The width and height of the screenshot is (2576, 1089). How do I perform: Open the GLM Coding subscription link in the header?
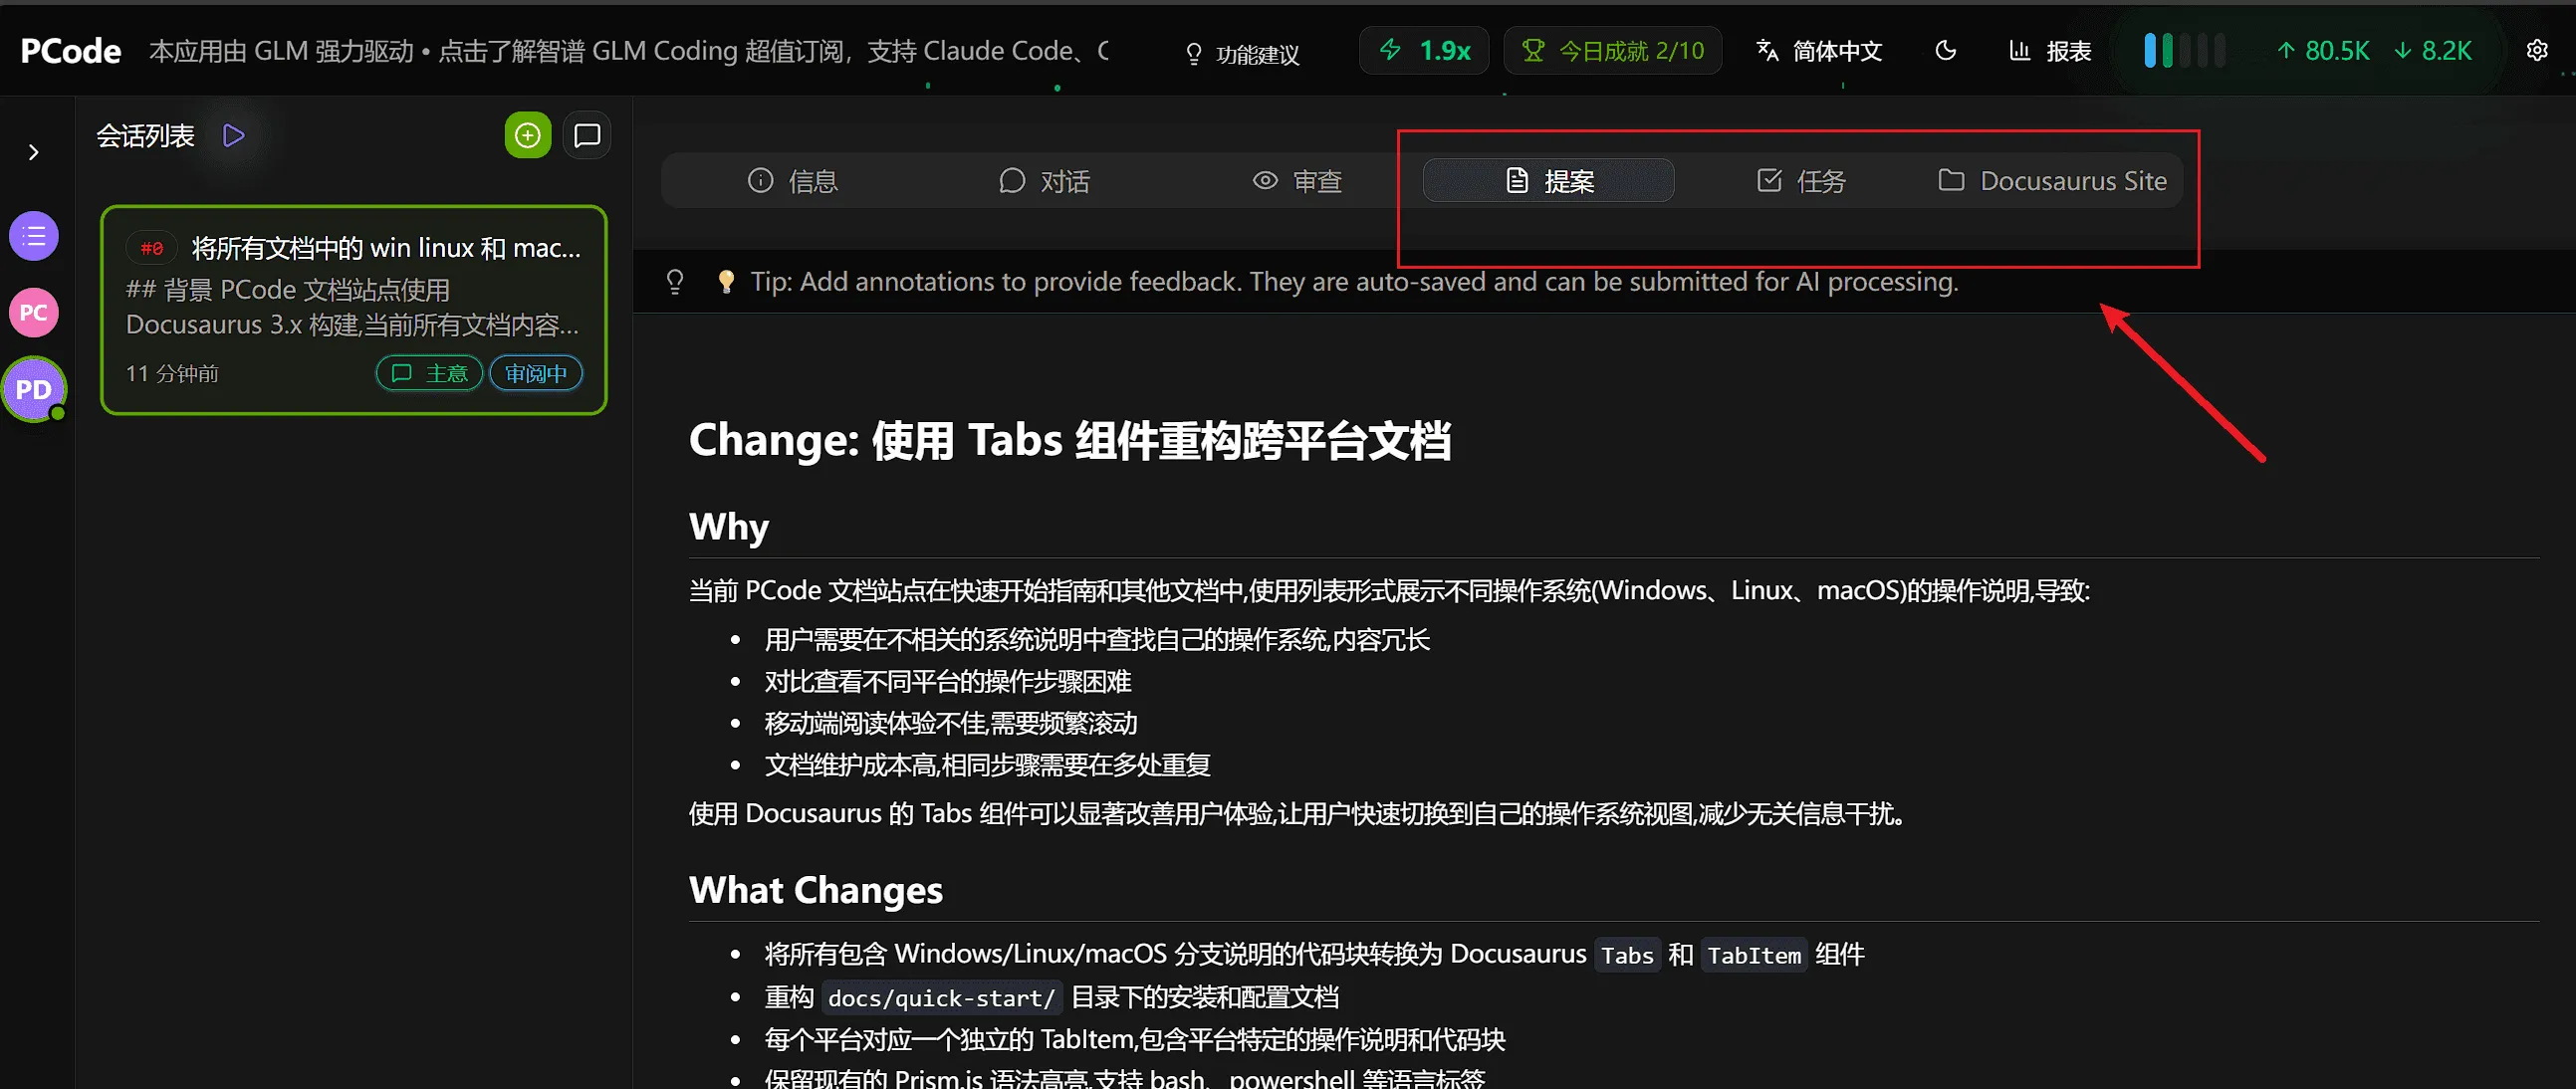[x=630, y=50]
